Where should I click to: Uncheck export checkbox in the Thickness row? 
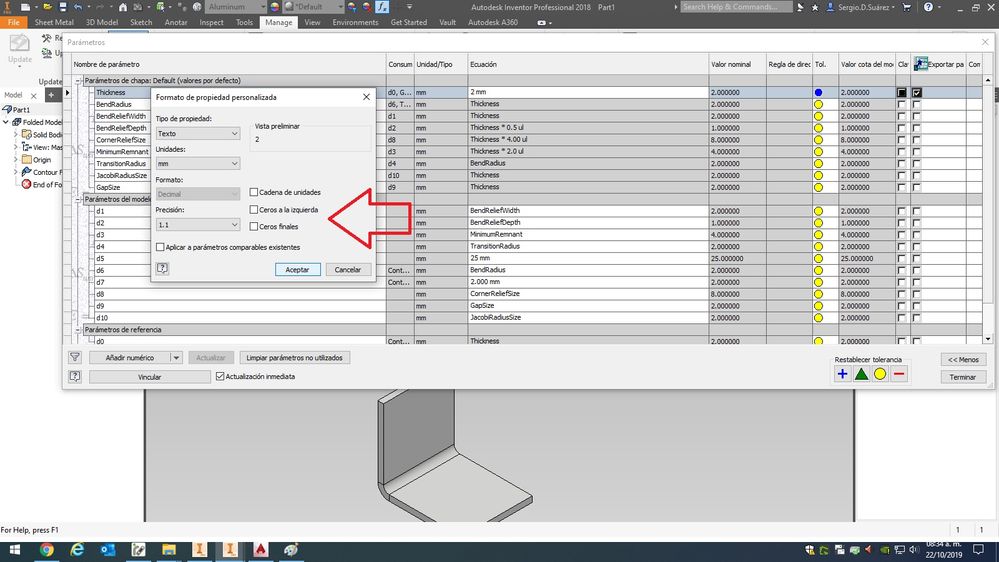point(917,92)
